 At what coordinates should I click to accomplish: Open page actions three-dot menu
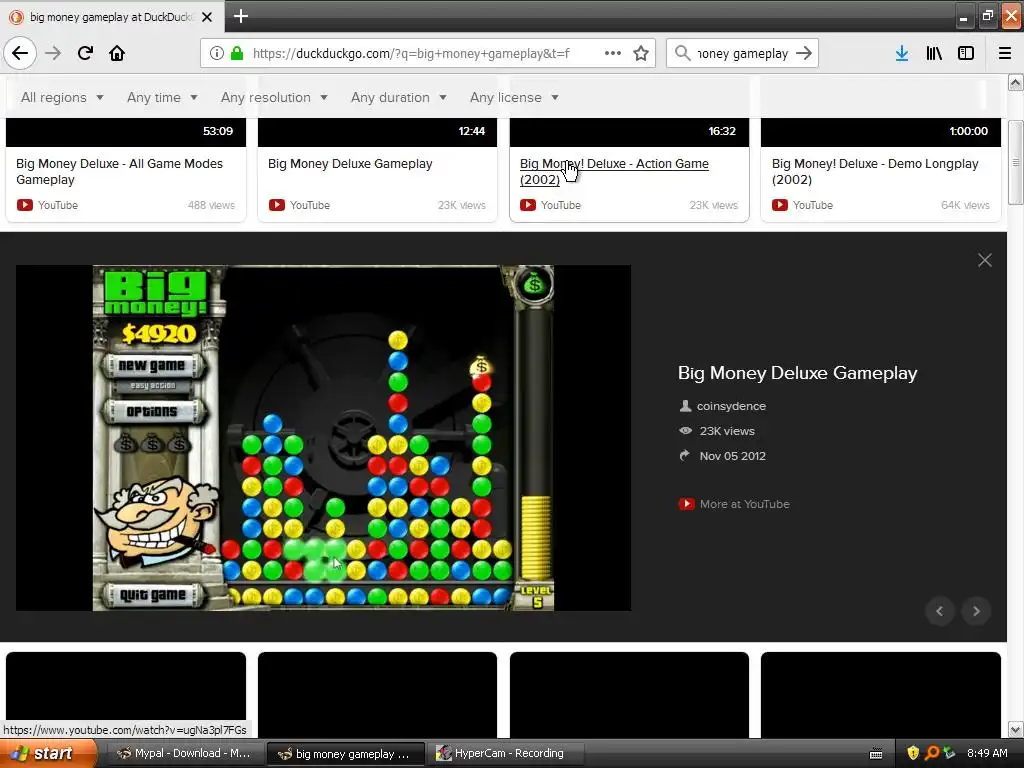613,53
